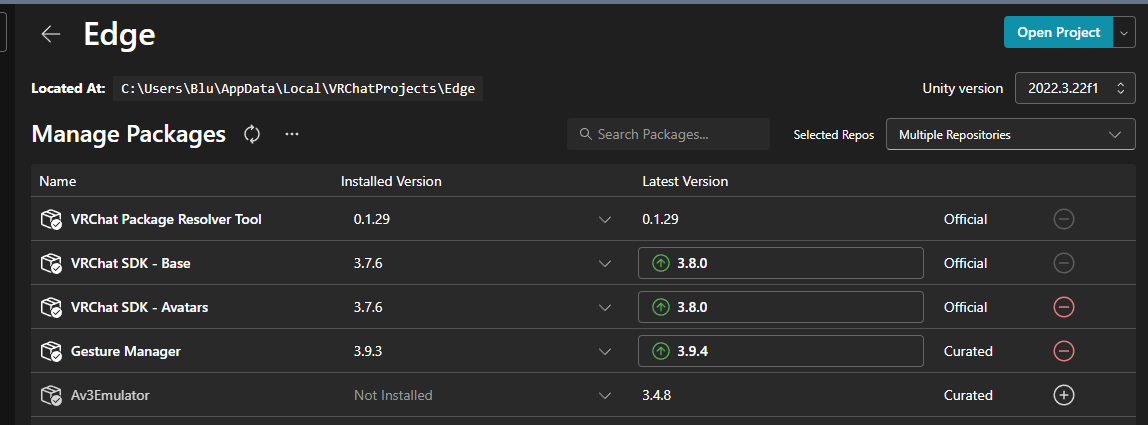The image size is (1148, 425).
Task: Upgrade VRChat SDK - Base to 3.8.0
Action: coord(780,263)
